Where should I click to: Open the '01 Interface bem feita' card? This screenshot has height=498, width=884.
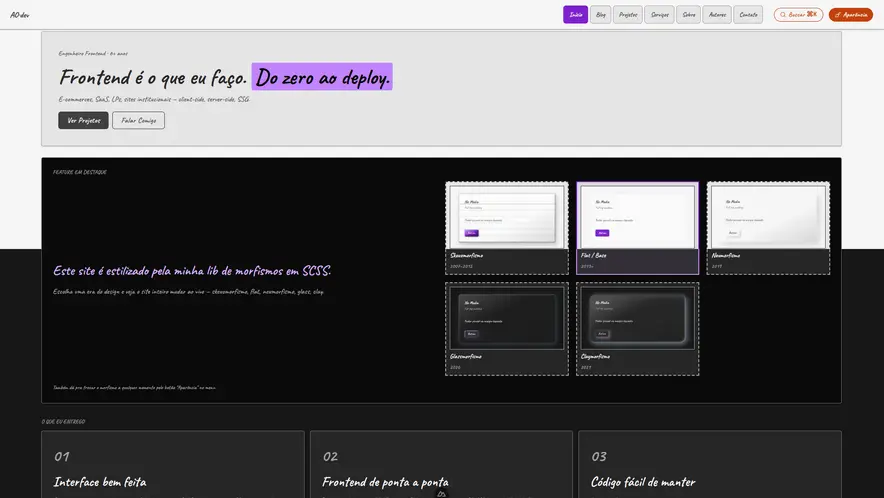[173, 464]
